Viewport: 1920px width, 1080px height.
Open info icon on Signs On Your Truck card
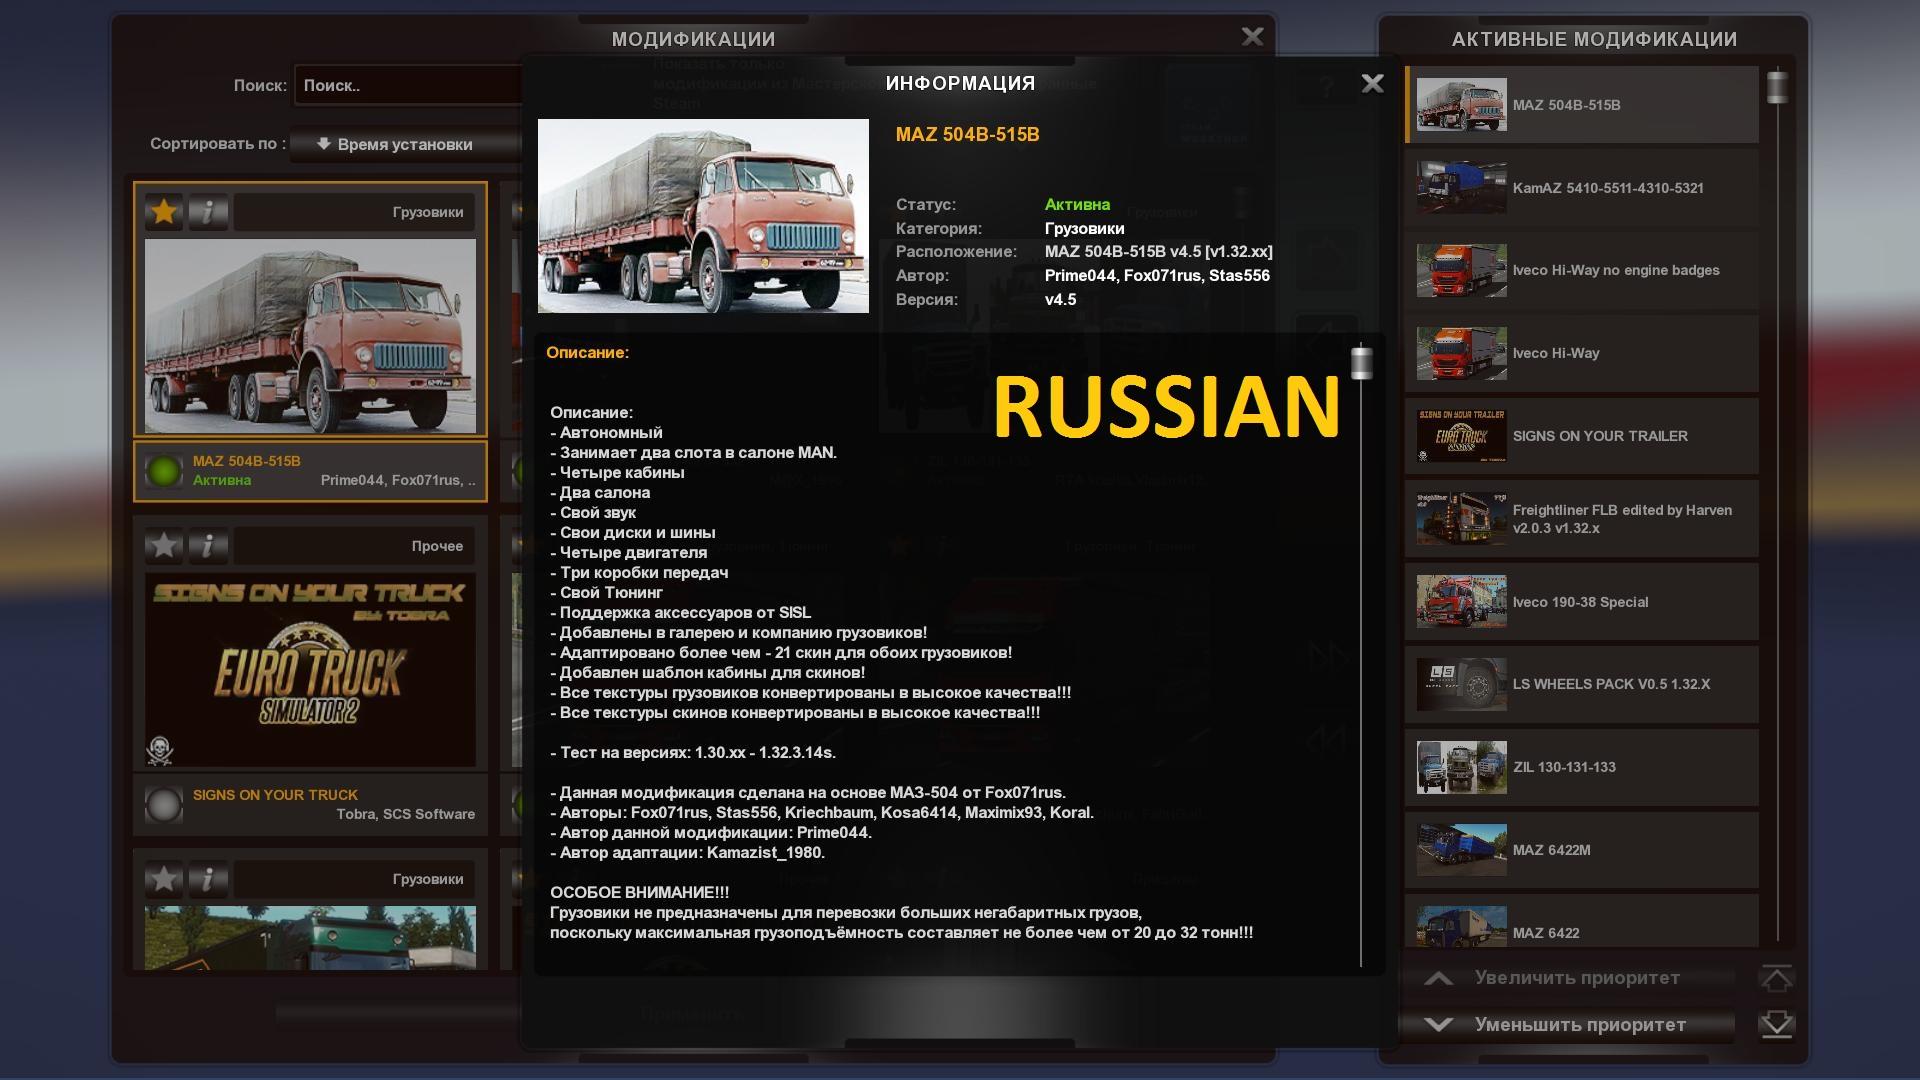point(208,546)
